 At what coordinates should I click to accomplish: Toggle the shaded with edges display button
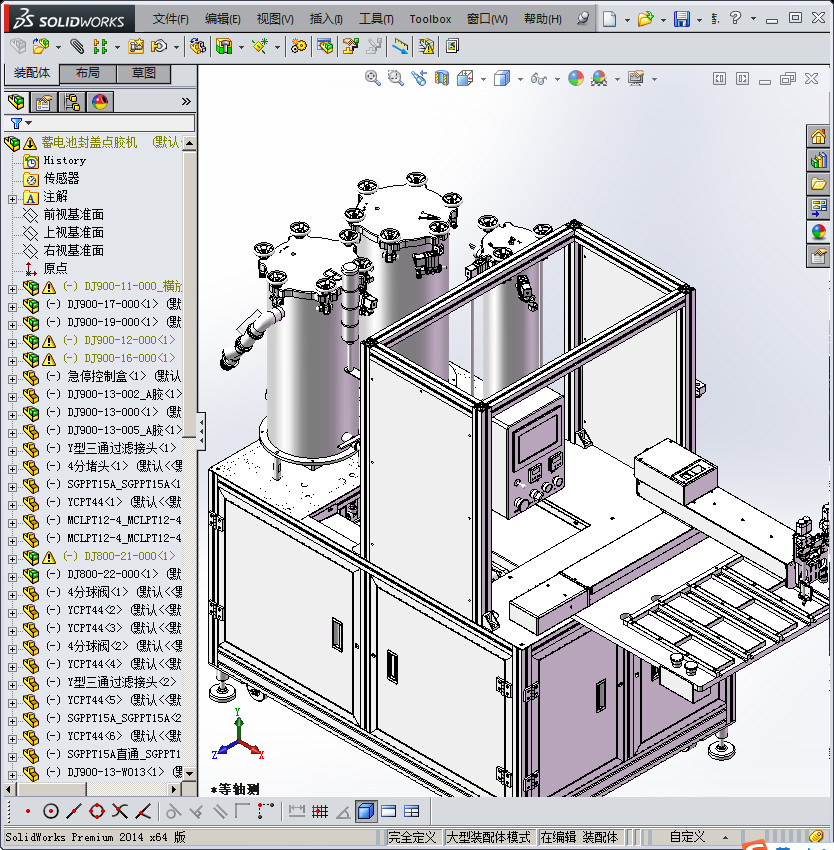point(365,811)
